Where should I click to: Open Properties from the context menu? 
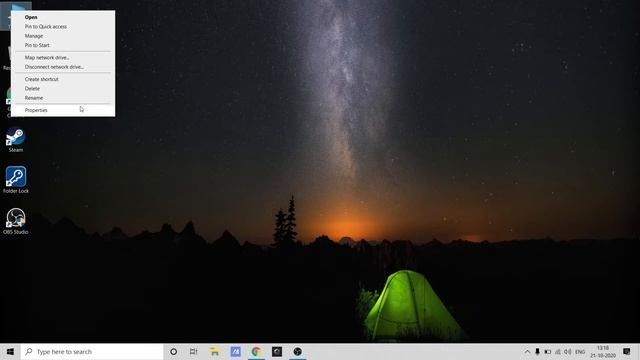coord(63,110)
